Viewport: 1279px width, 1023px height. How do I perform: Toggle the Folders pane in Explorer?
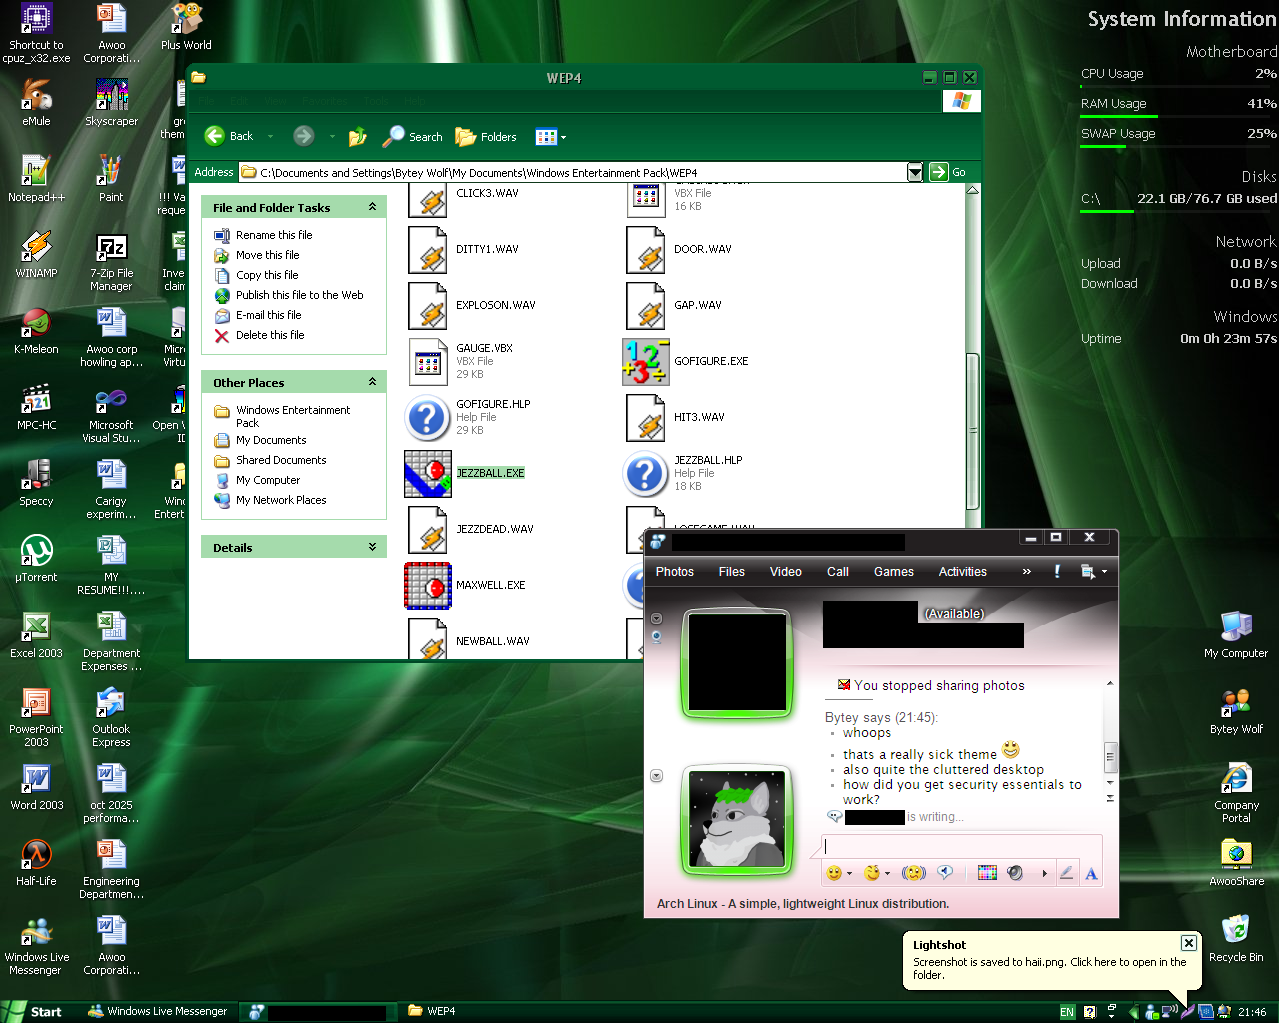(486, 137)
